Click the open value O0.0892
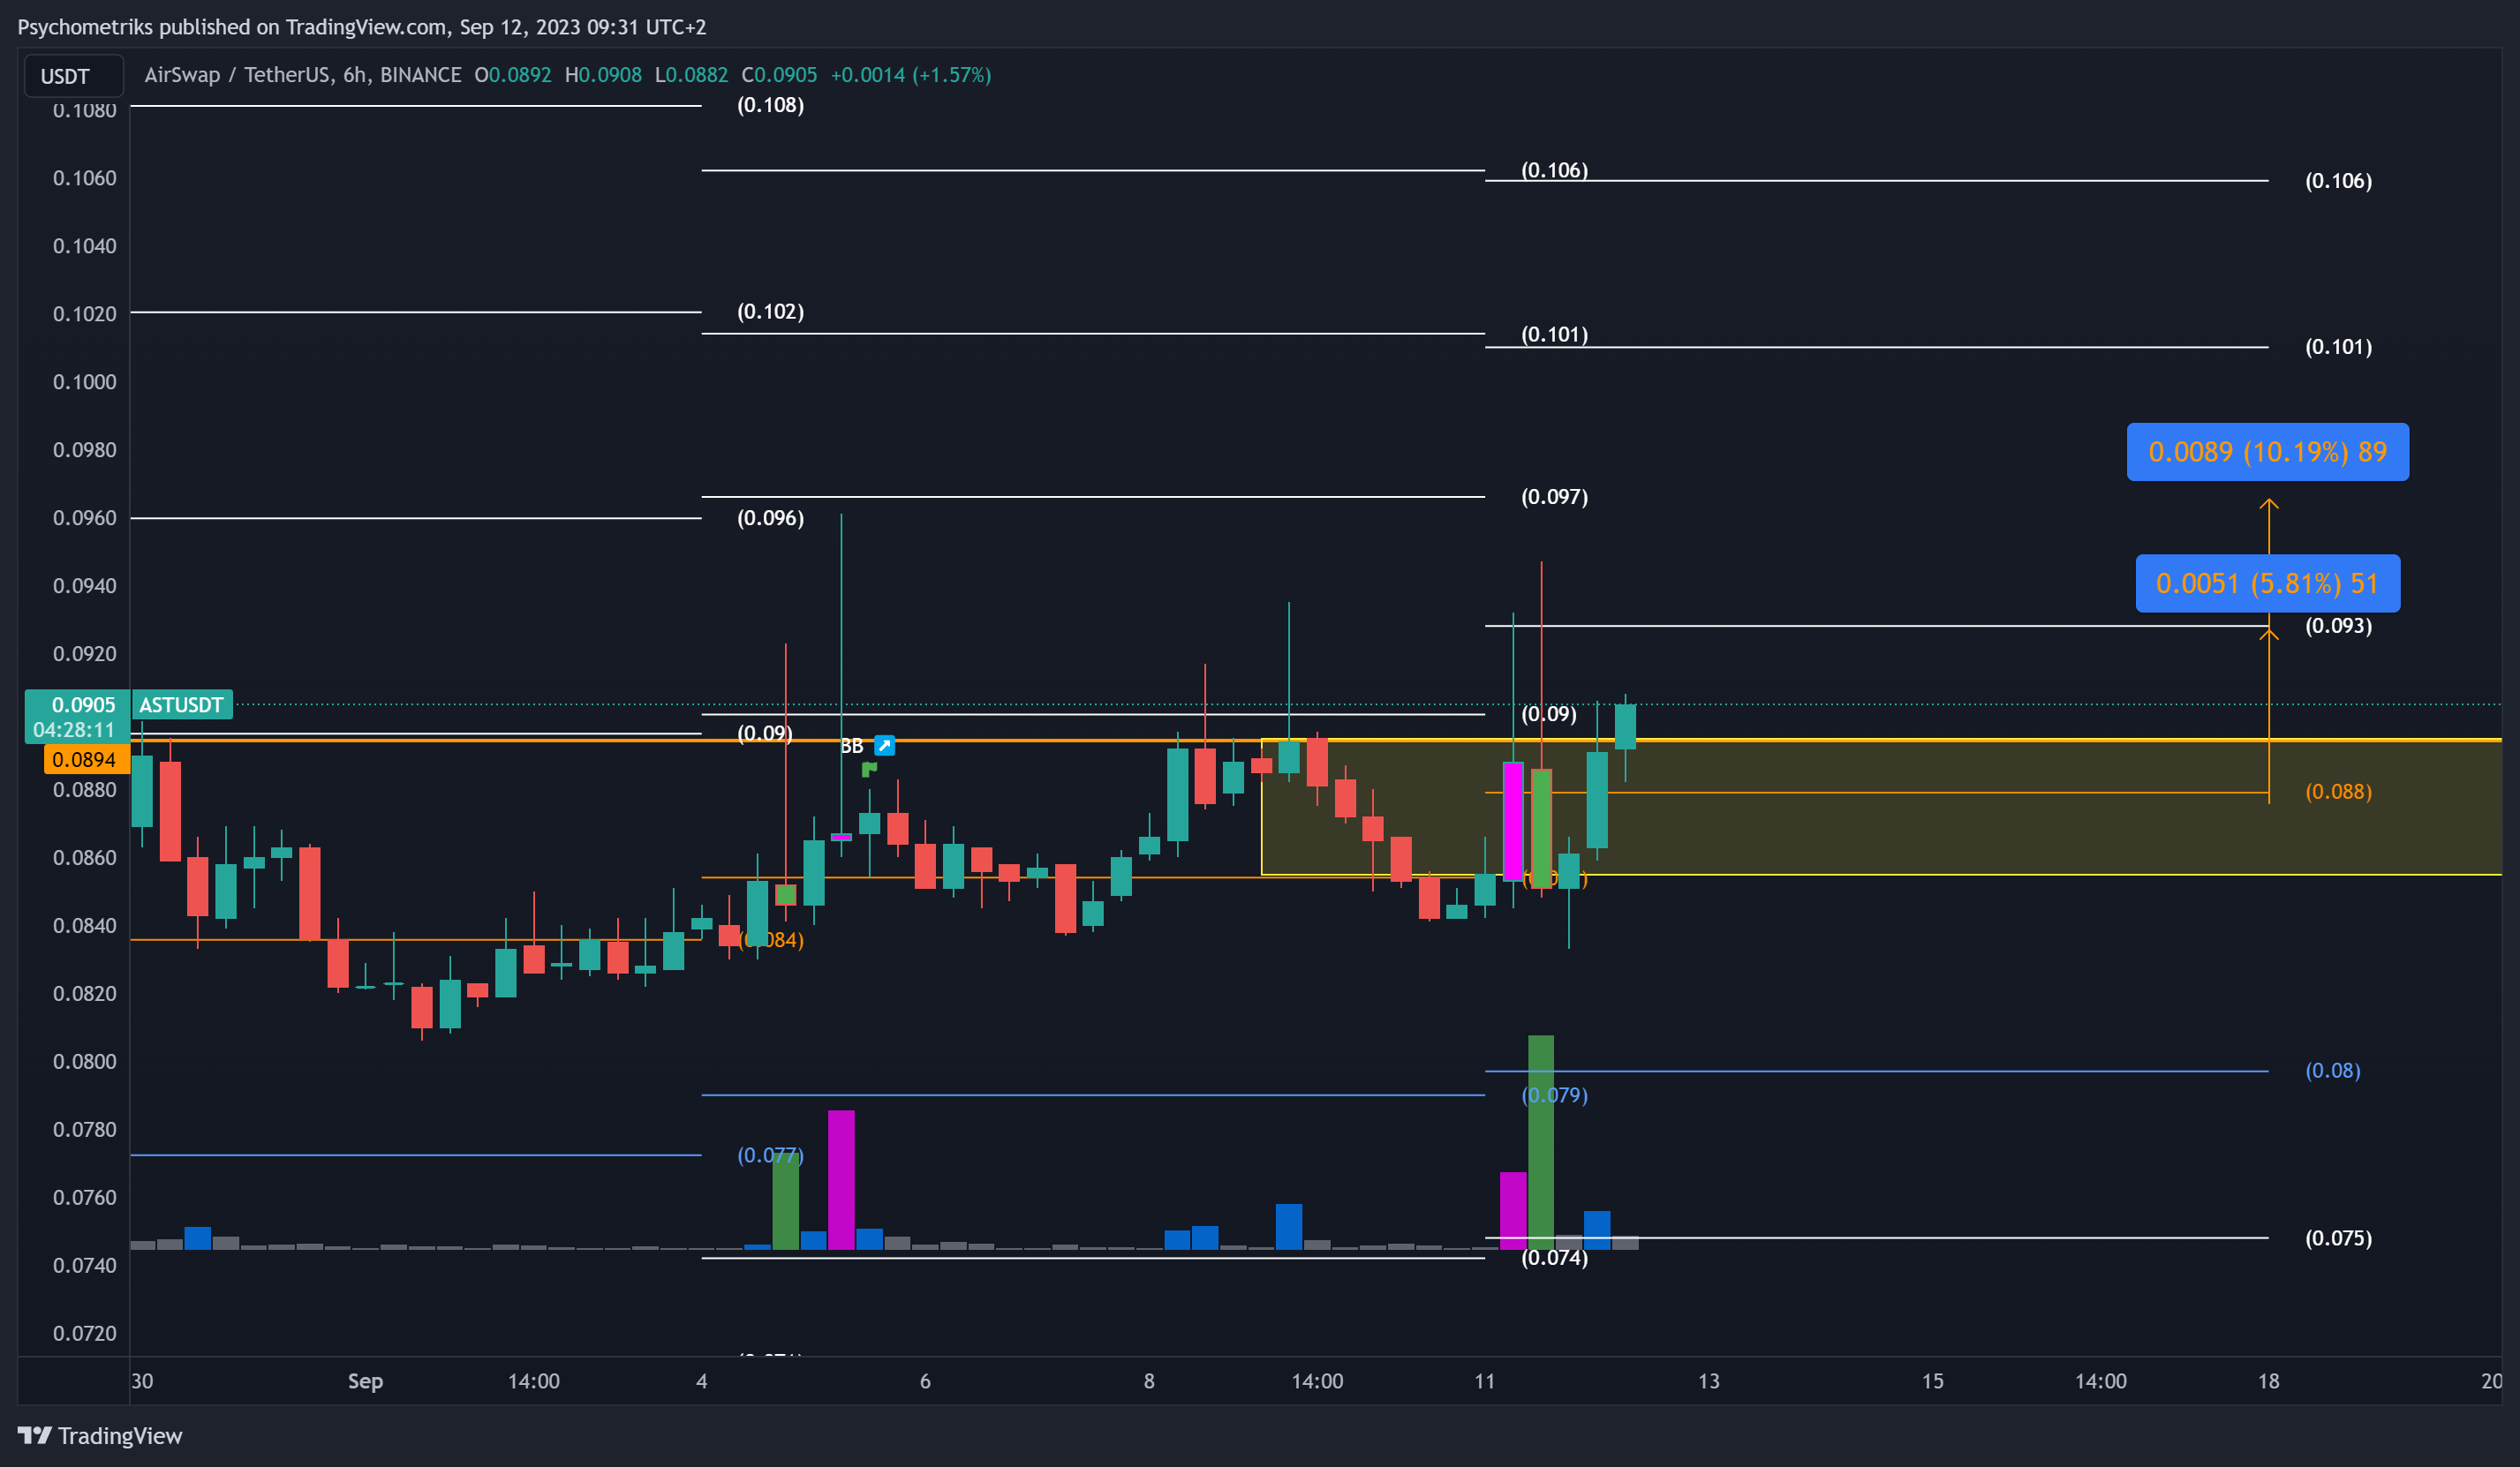Screen dimensions: 2520x1467 point(512,75)
